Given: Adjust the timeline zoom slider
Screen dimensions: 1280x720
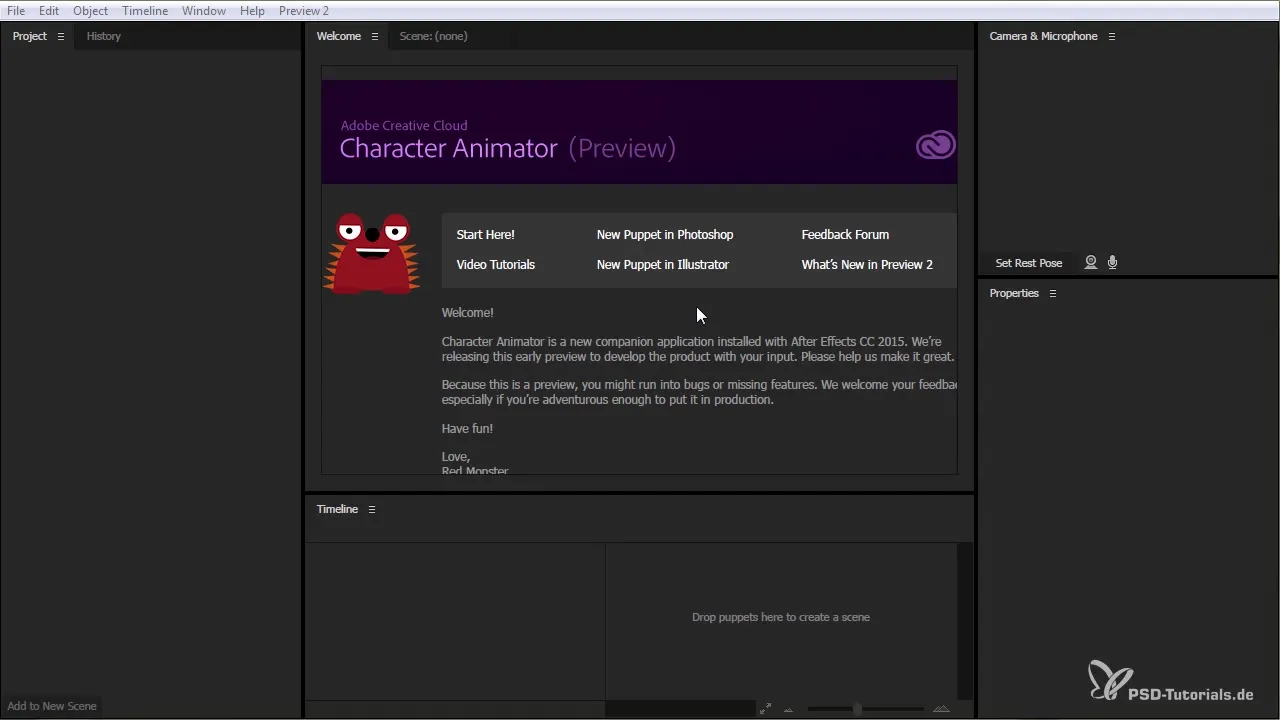Looking at the screenshot, I should [x=857, y=708].
